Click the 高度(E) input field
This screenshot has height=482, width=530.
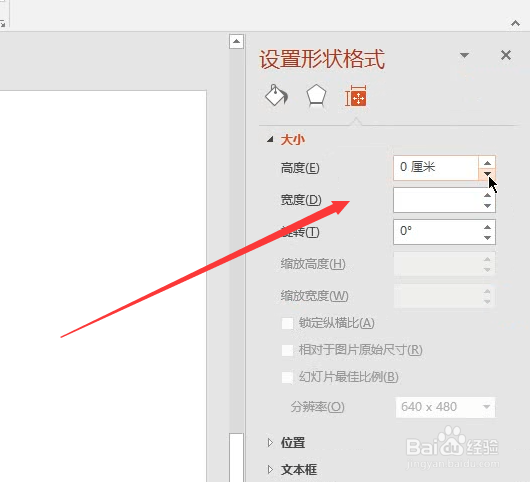click(x=436, y=168)
